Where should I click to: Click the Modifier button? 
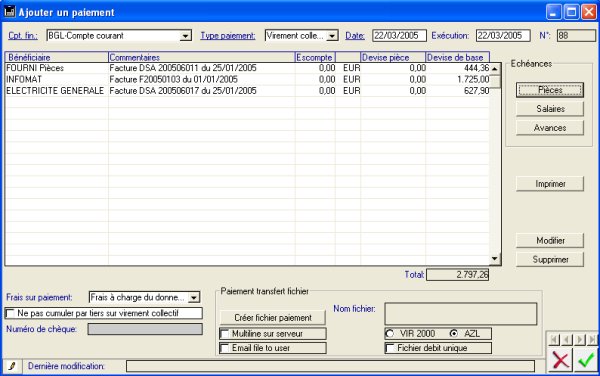(550, 241)
